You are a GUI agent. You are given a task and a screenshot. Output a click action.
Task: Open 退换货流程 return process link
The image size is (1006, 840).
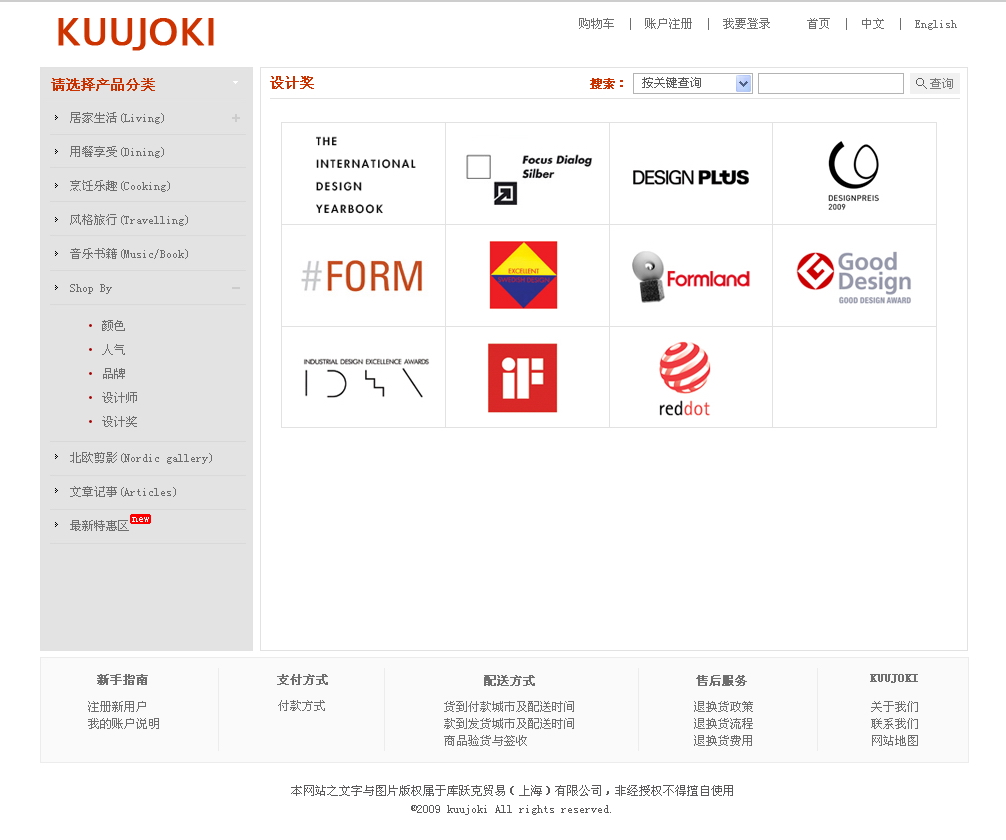click(723, 724)
